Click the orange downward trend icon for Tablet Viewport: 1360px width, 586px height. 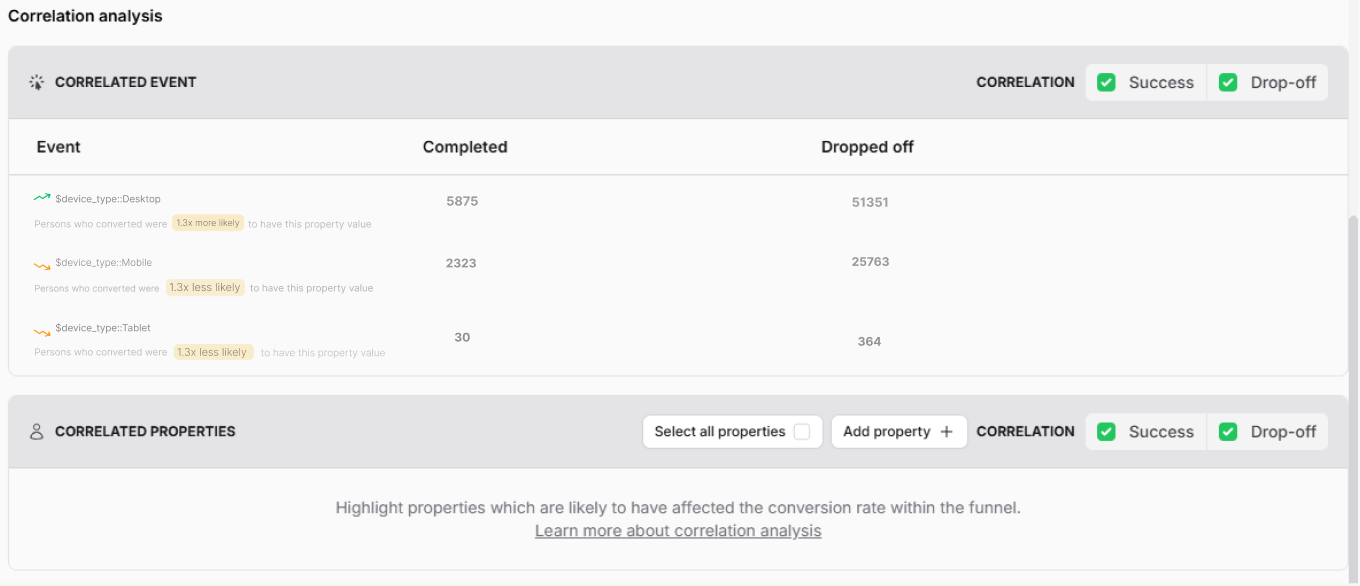tap(42, 331)
